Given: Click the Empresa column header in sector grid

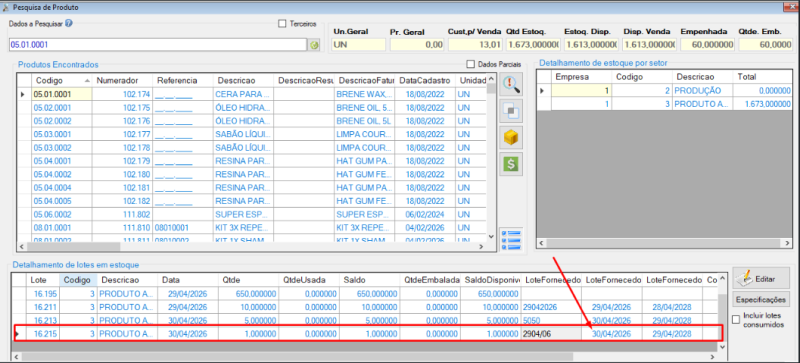Looking at the screenshot, I should coord(581,77).
